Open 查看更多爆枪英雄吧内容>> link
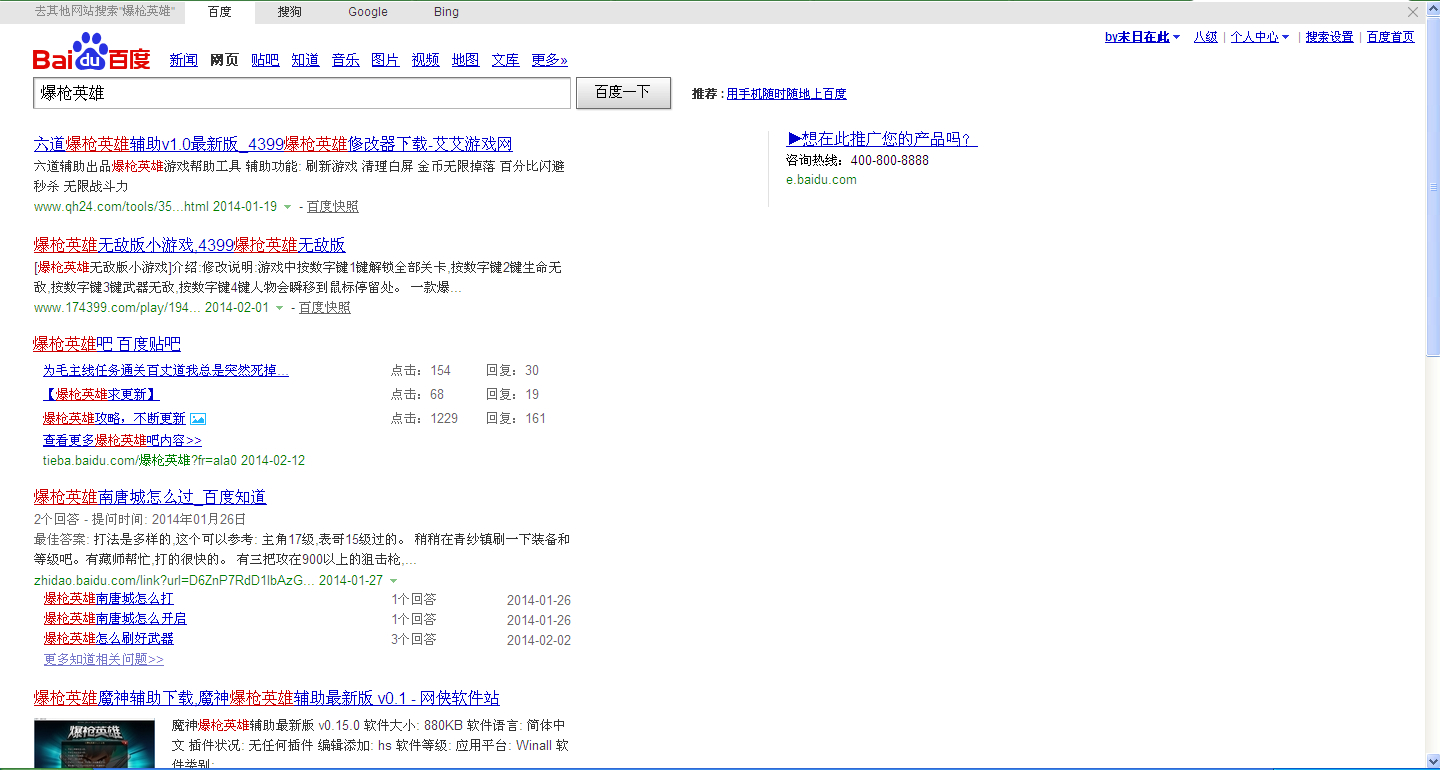This screenshot has width=1440, height=770. point(122,441)
